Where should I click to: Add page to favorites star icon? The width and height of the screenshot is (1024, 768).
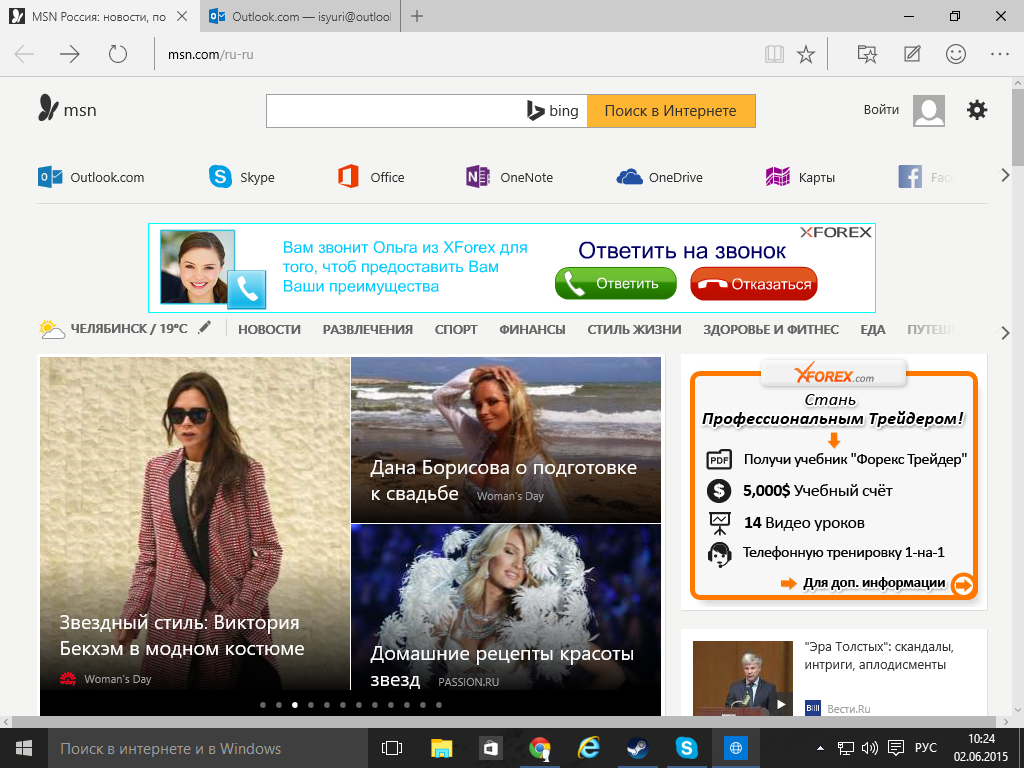tap(806, 54)
